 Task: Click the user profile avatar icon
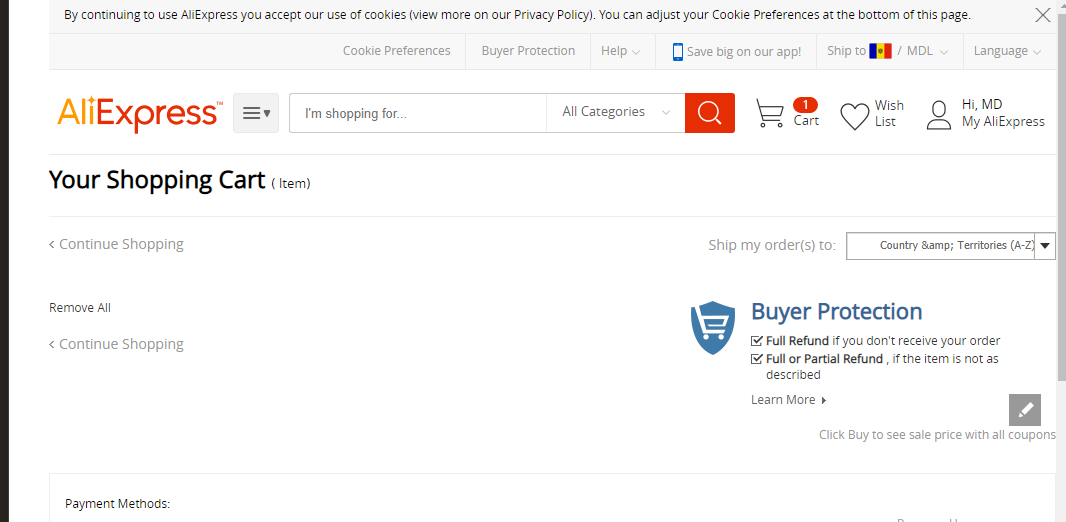pos(939,115)
